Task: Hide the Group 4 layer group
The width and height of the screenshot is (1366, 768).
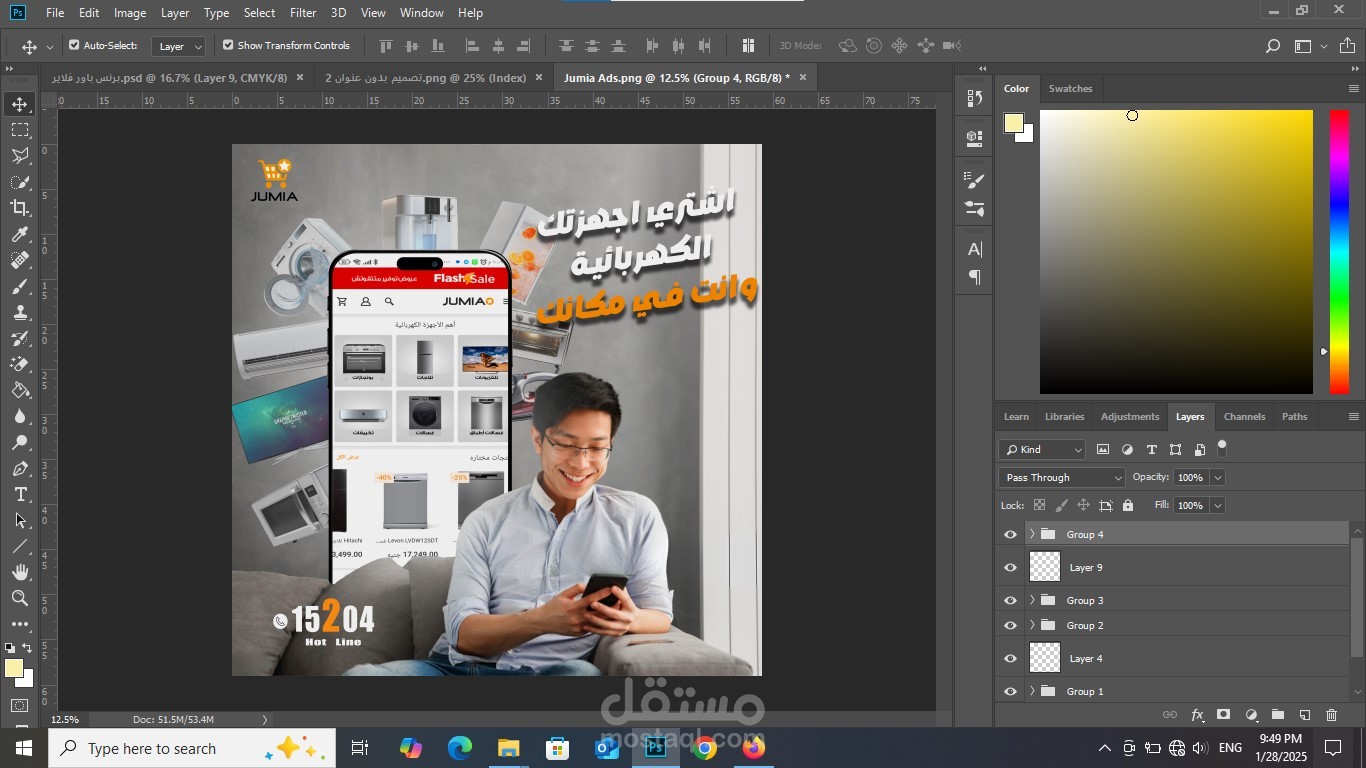Action: [1010, 534]
